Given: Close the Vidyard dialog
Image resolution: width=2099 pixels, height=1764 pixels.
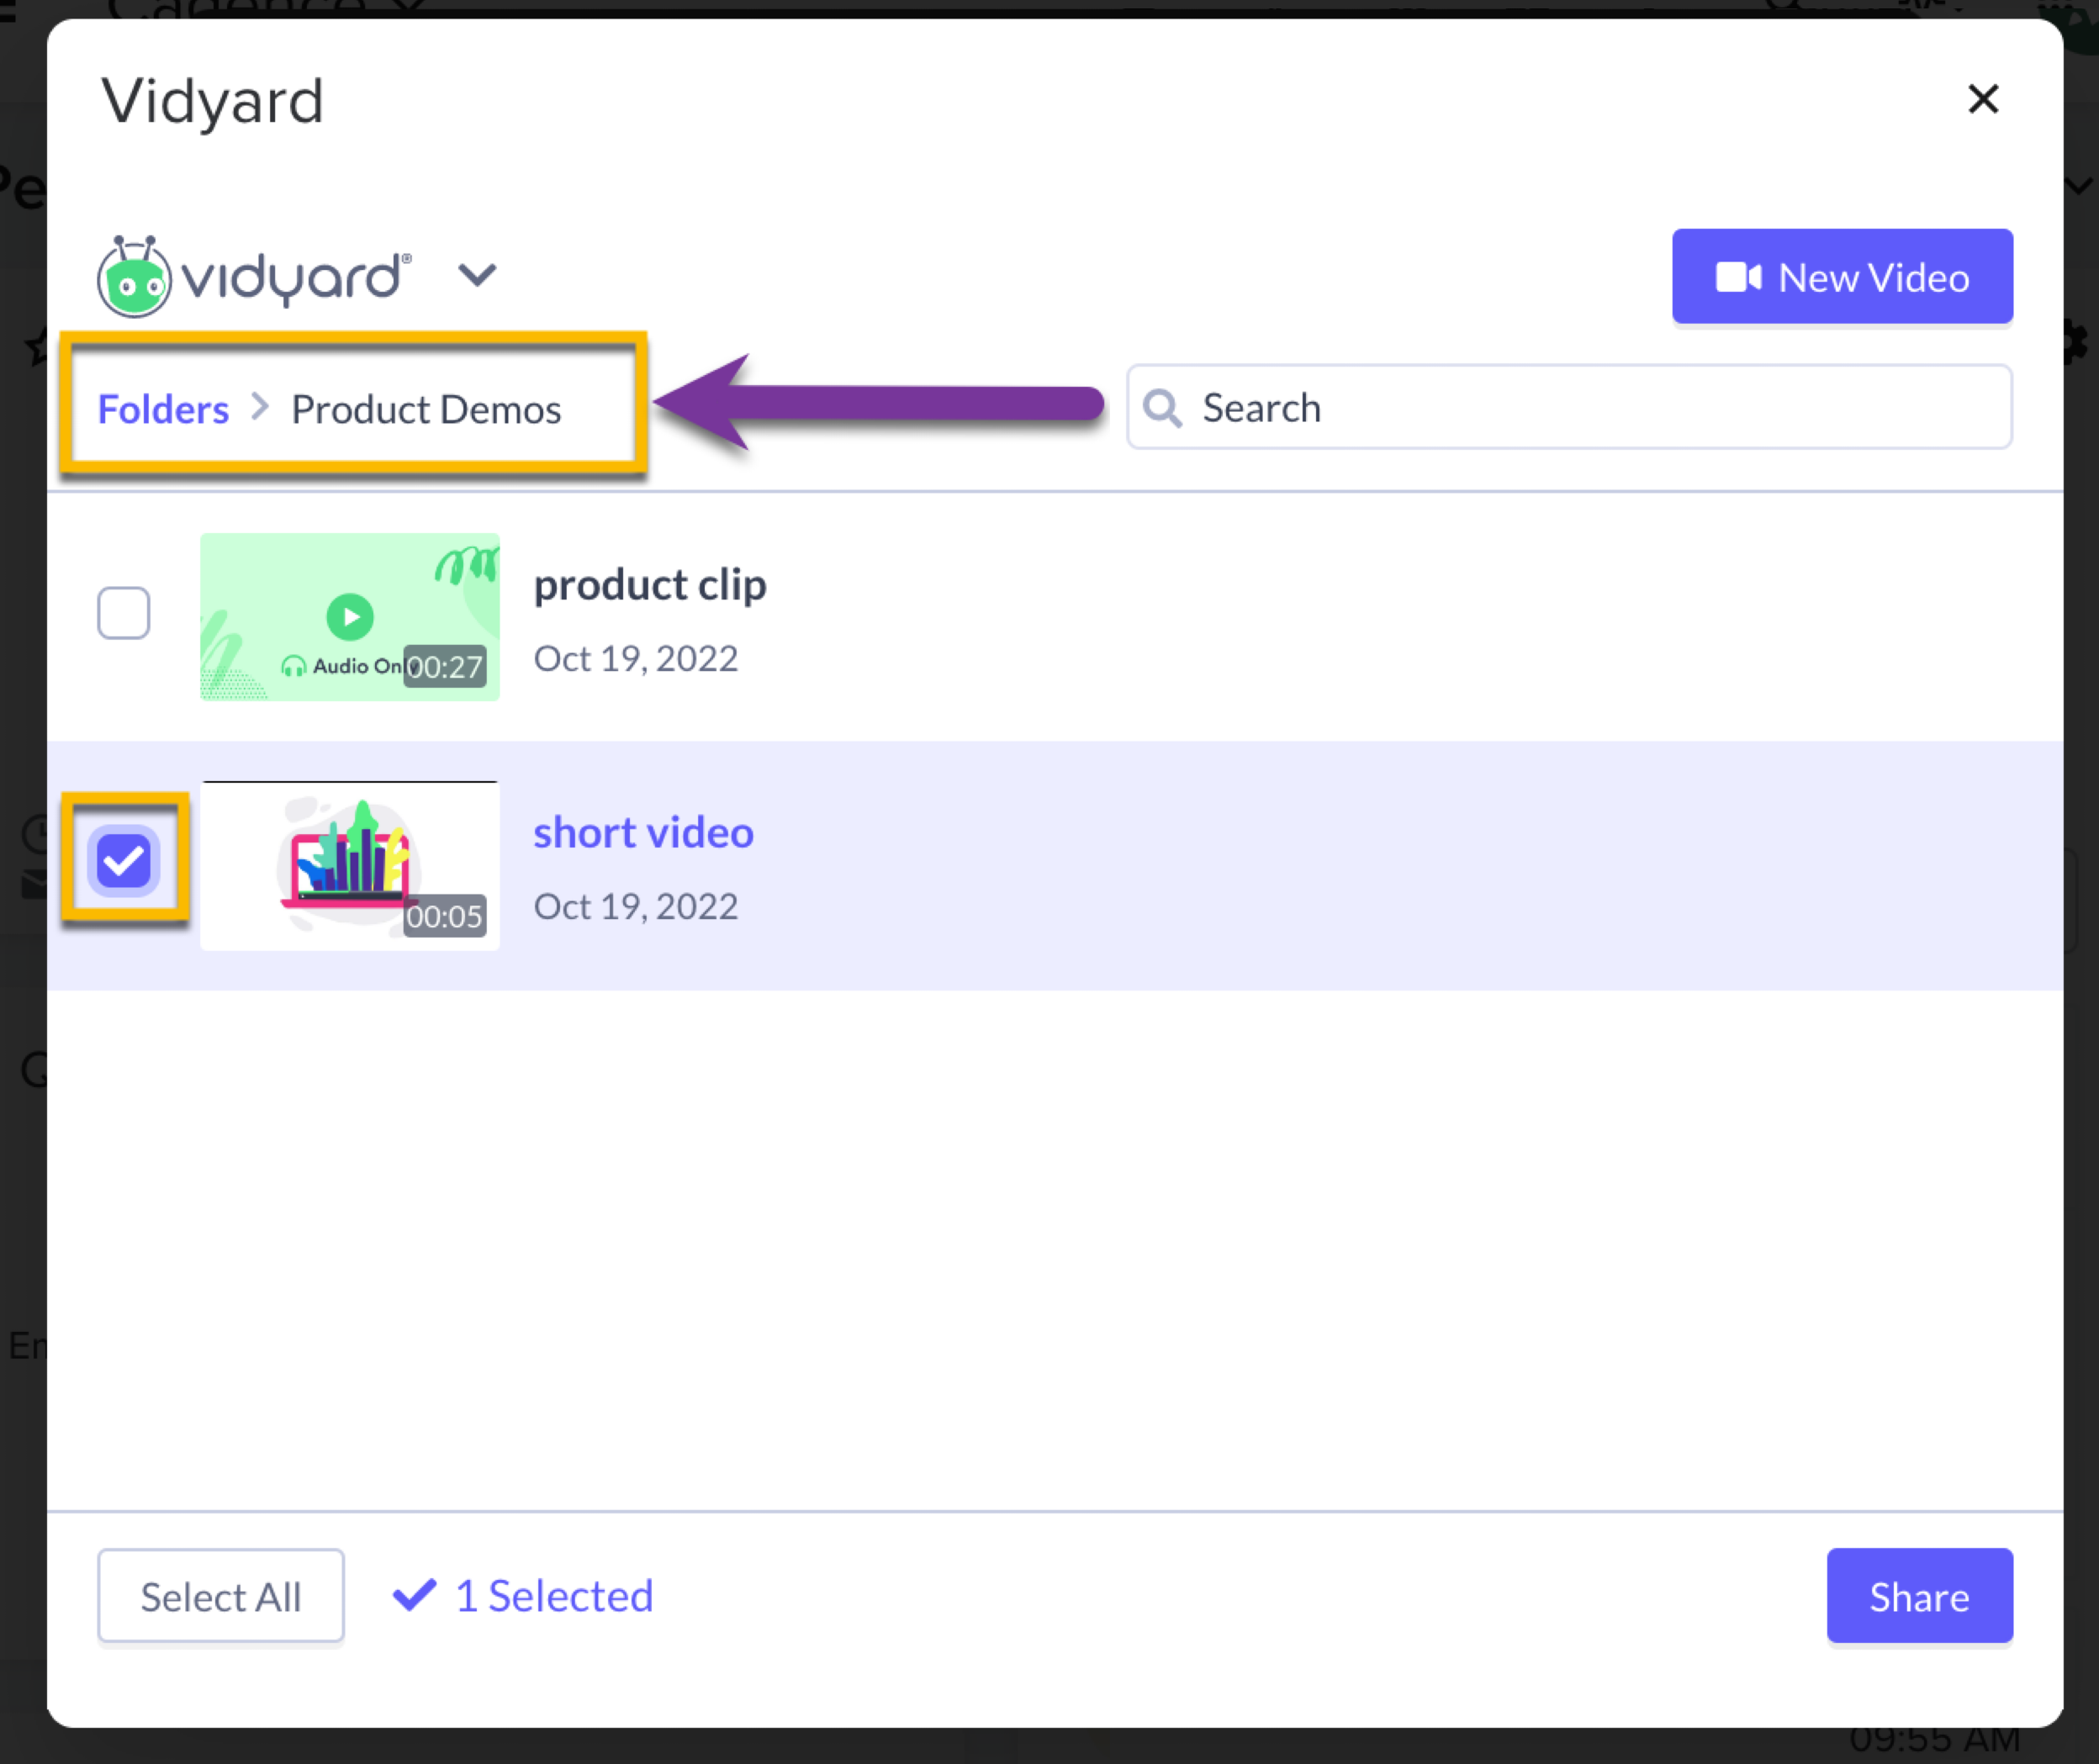Looking at the screenshot, I should [1982, 99].
